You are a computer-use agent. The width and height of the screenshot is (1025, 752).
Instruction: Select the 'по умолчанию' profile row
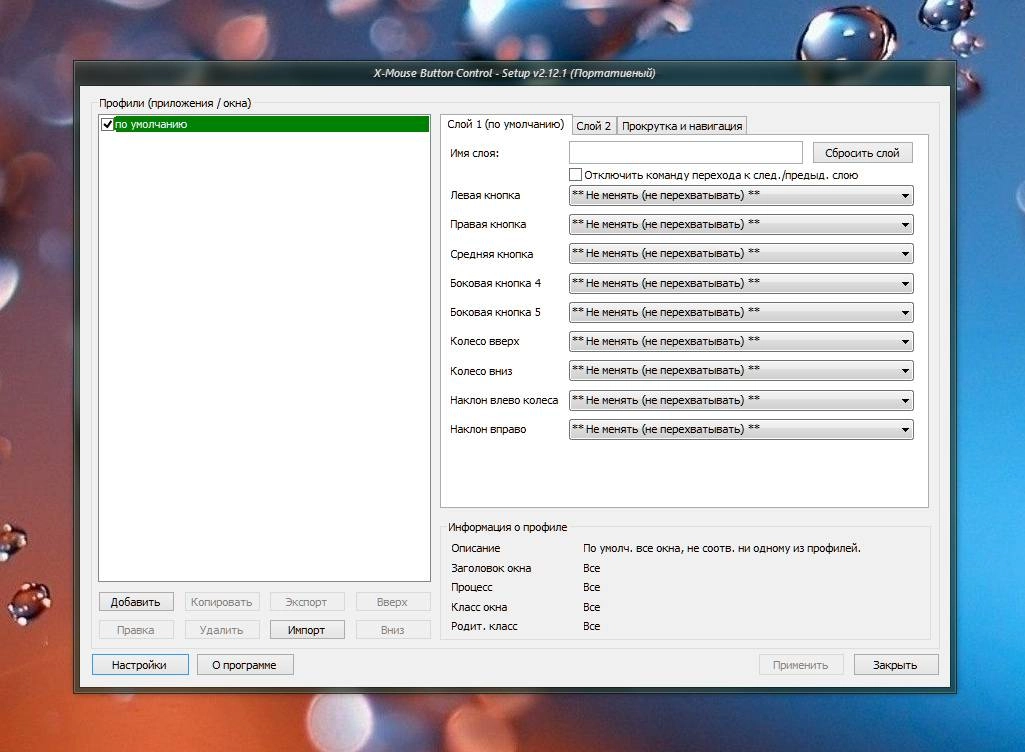(x=265, y=124)
